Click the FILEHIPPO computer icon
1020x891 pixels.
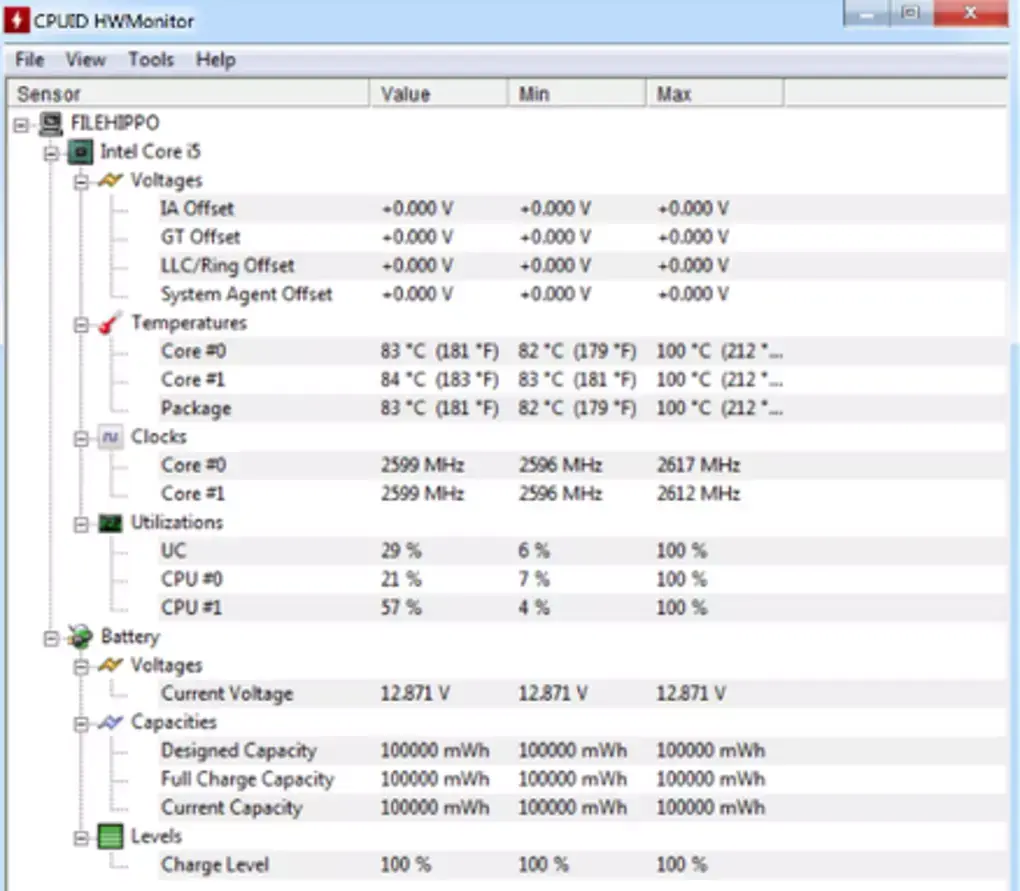point(51,123)
